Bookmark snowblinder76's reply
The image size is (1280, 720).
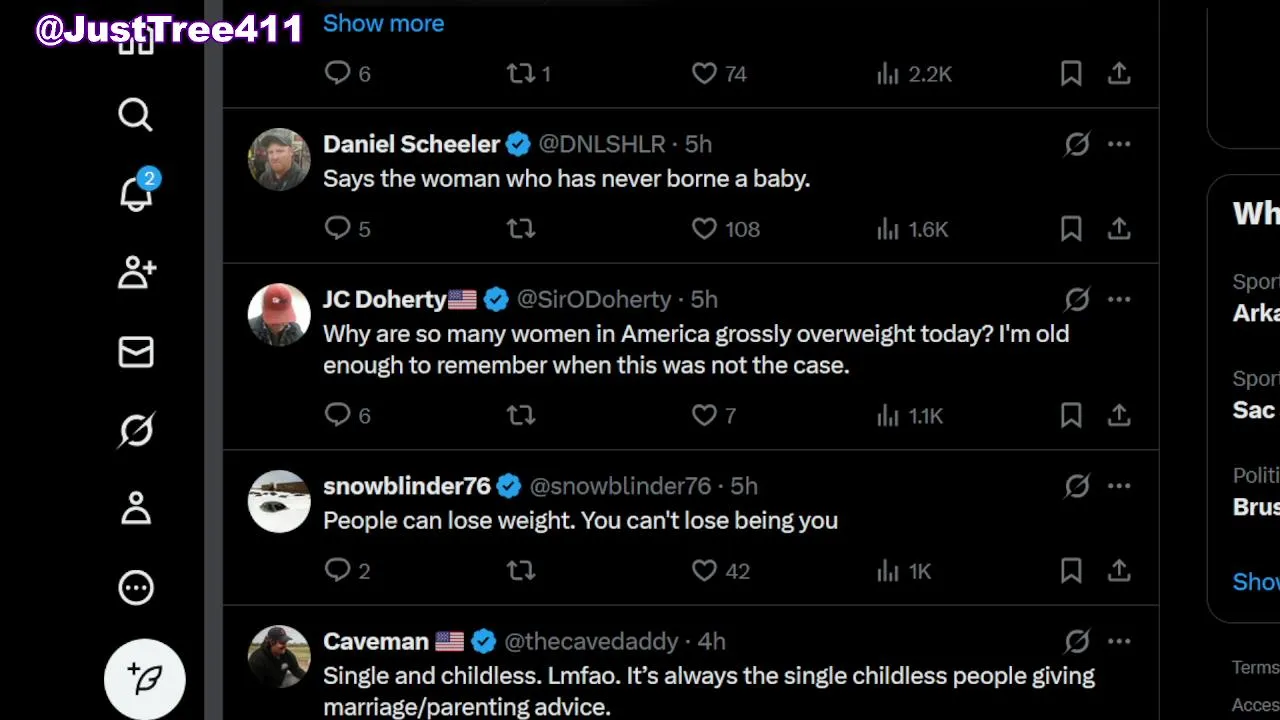[x=1071, y=571]
